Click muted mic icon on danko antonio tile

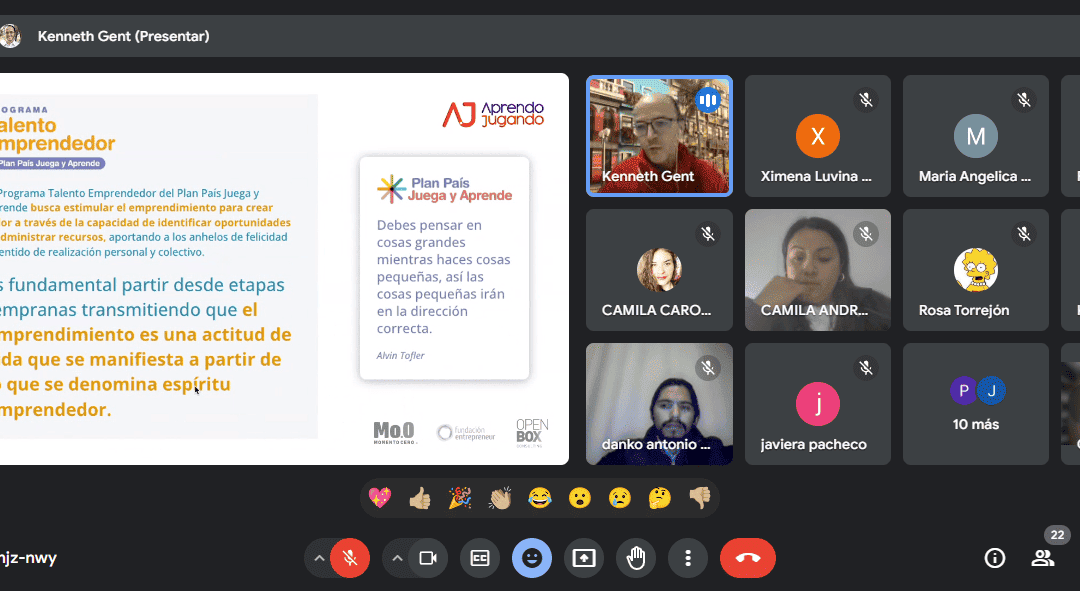point(707,369)
